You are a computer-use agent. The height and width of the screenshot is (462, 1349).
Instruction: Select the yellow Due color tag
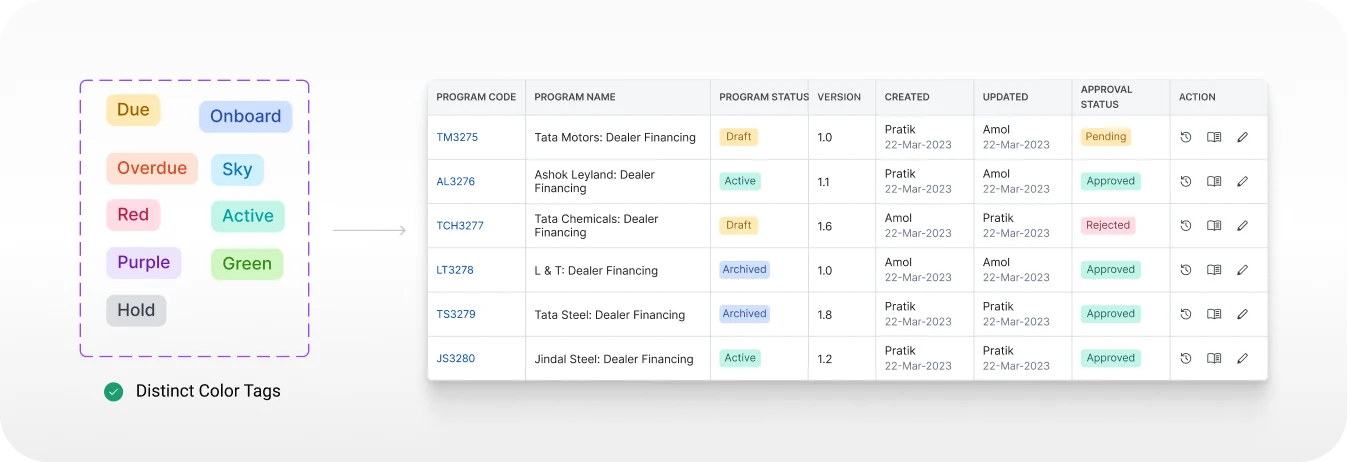pyautogui.click(x=133, y=110)
